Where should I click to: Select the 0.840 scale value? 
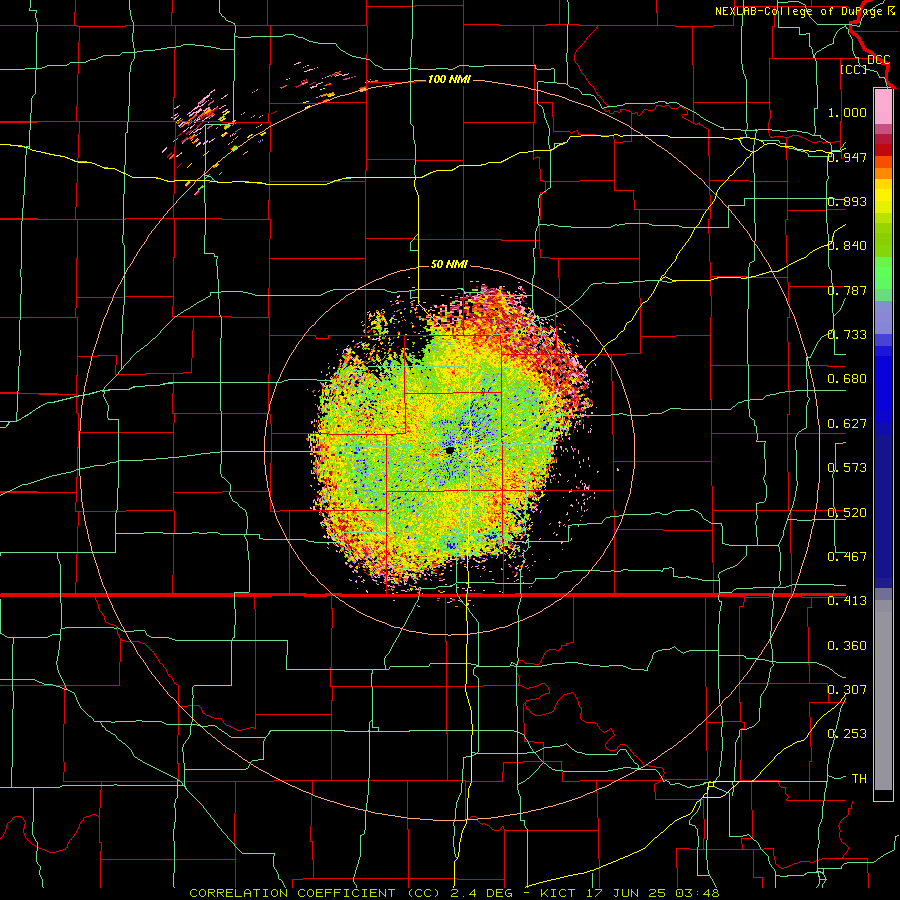[x=847, y=246]
